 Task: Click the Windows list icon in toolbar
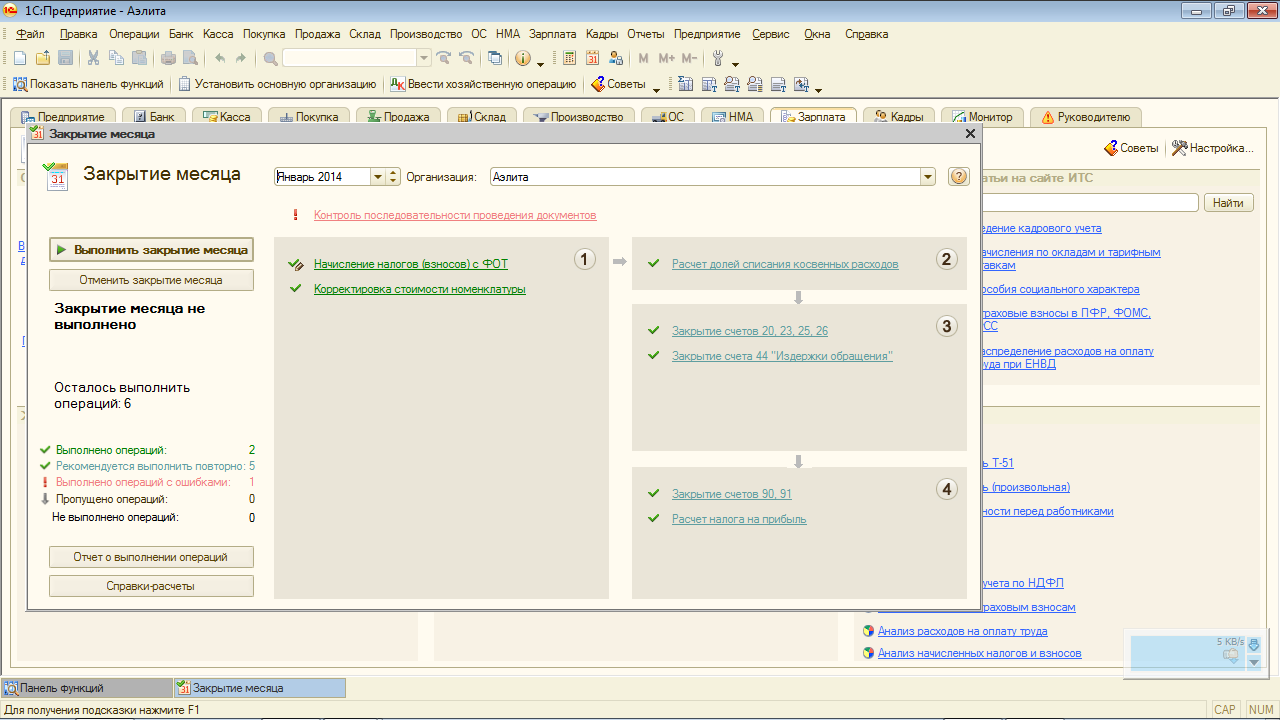point(494,58)
